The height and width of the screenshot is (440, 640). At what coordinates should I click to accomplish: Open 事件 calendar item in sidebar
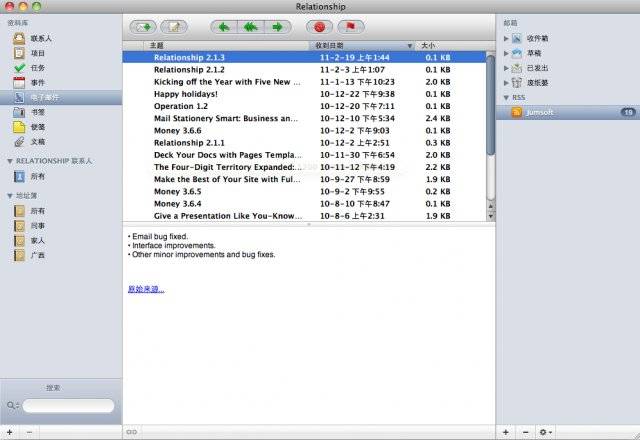(x=37, y=83)
